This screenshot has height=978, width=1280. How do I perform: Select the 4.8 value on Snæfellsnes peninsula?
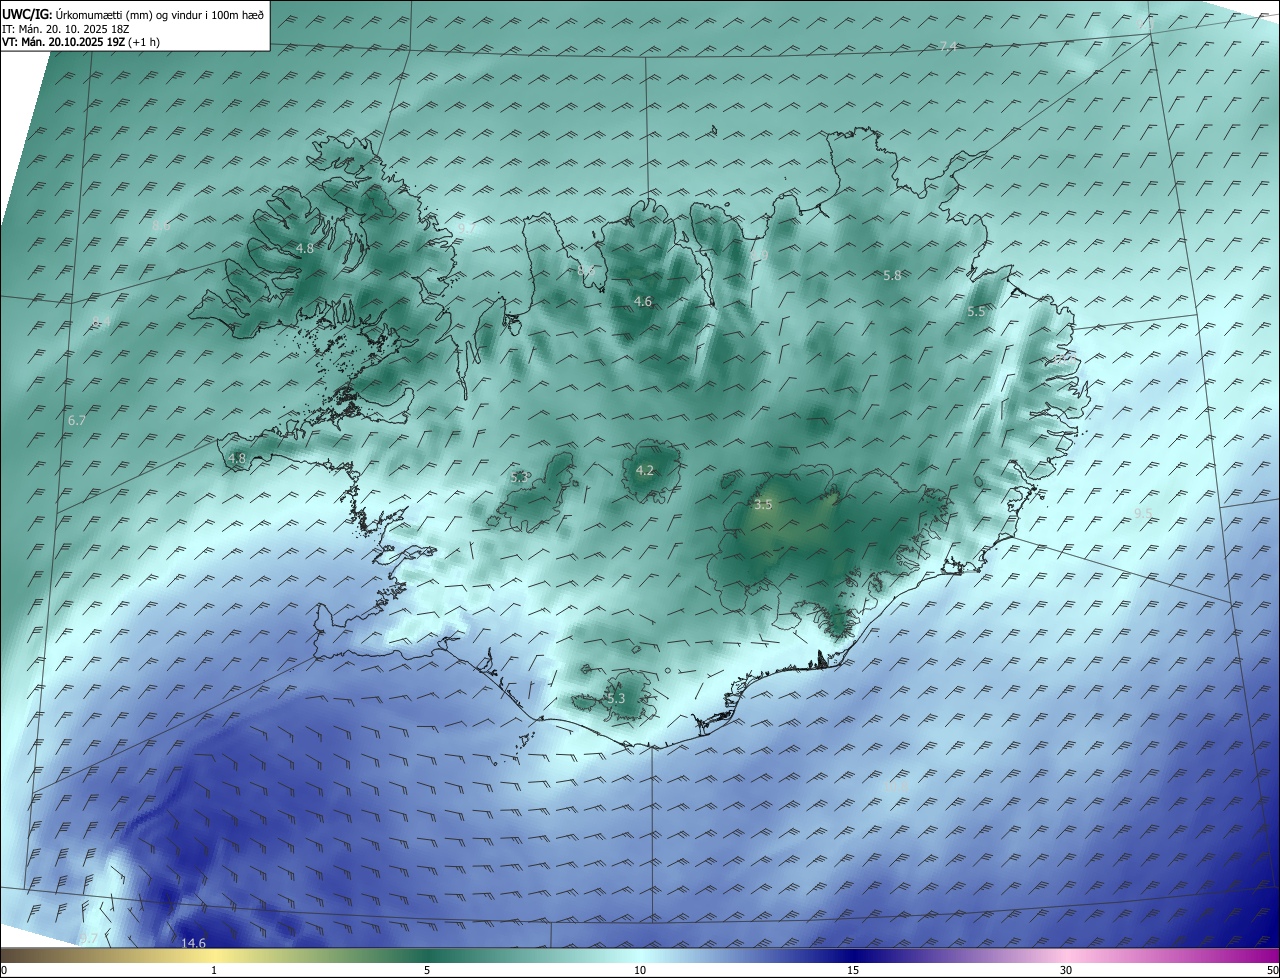(237, 459)
